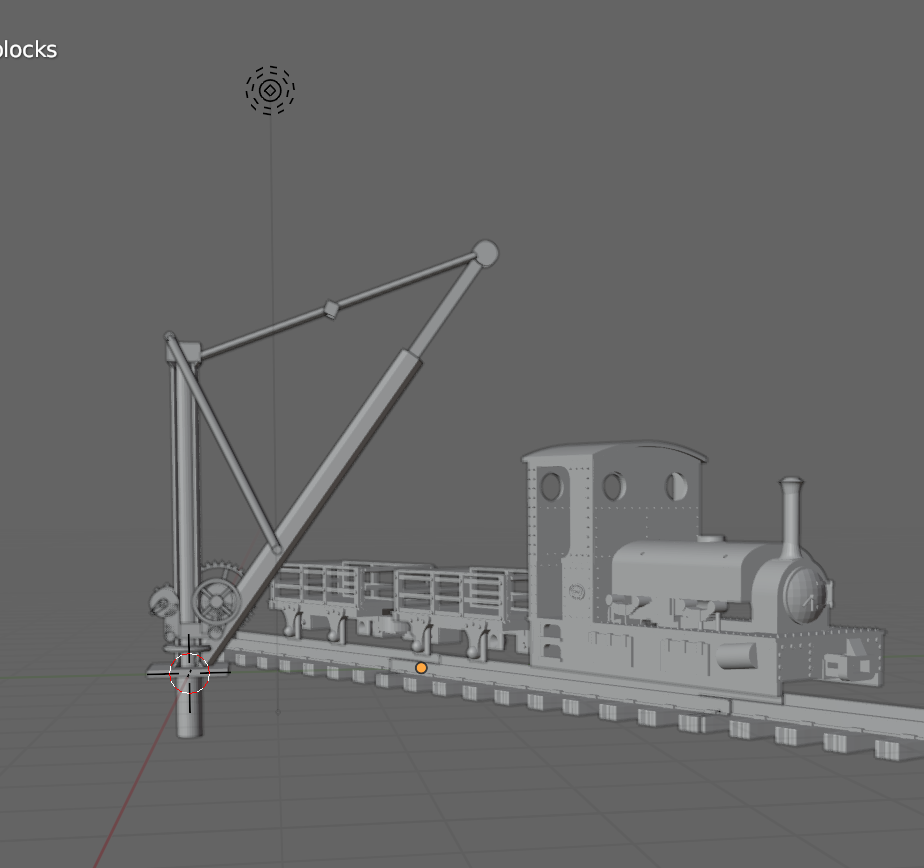Select the orange object origin dot on track

coord(421,666)
